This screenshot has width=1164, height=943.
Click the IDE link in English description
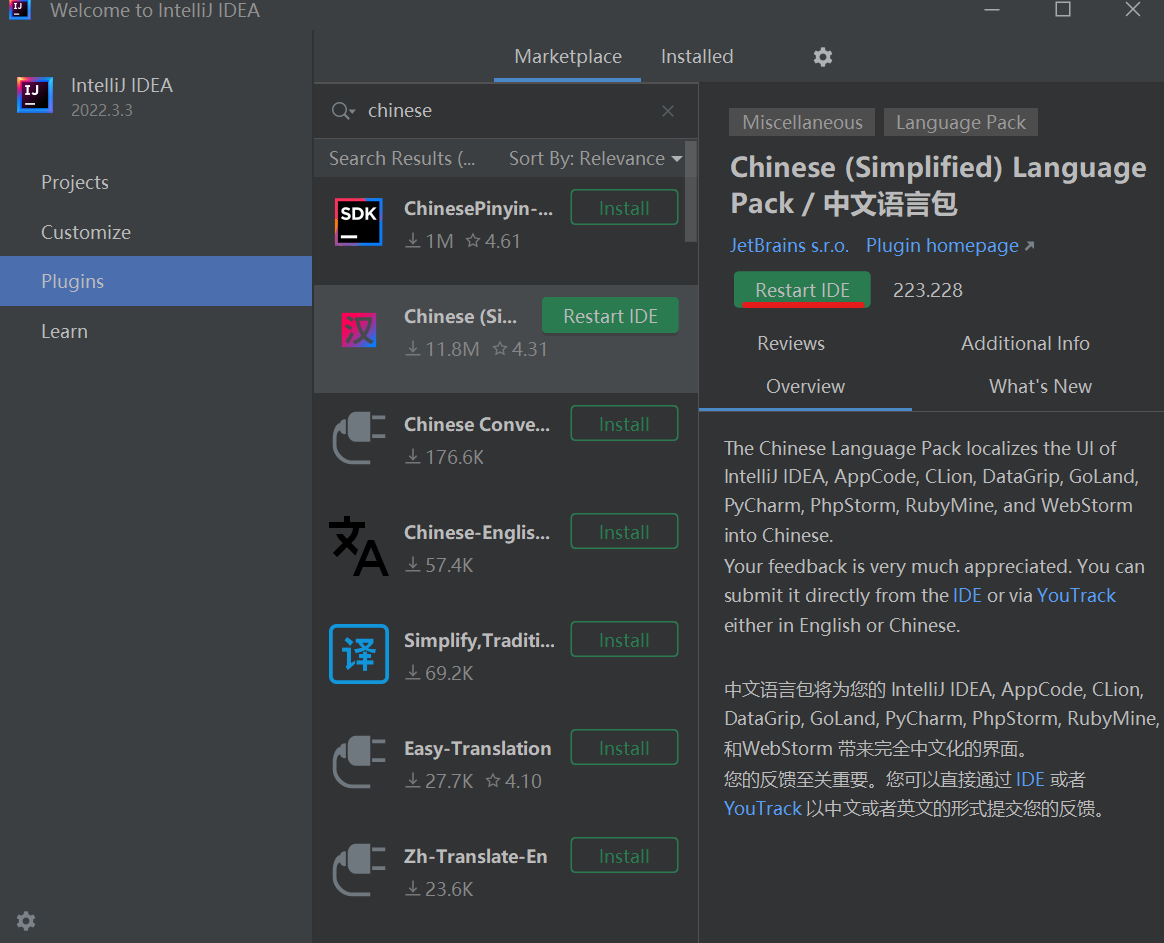967,596
